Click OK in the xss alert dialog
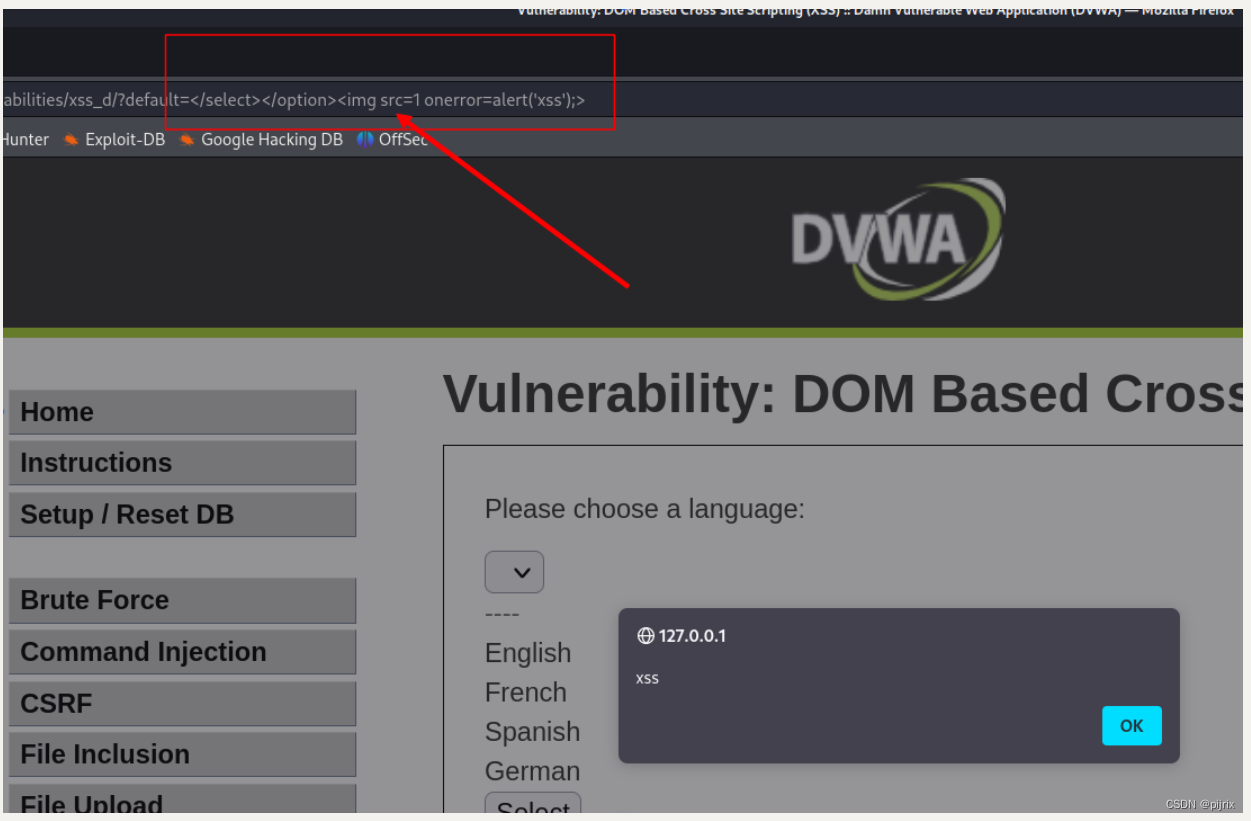 [x=1132, y=726]
